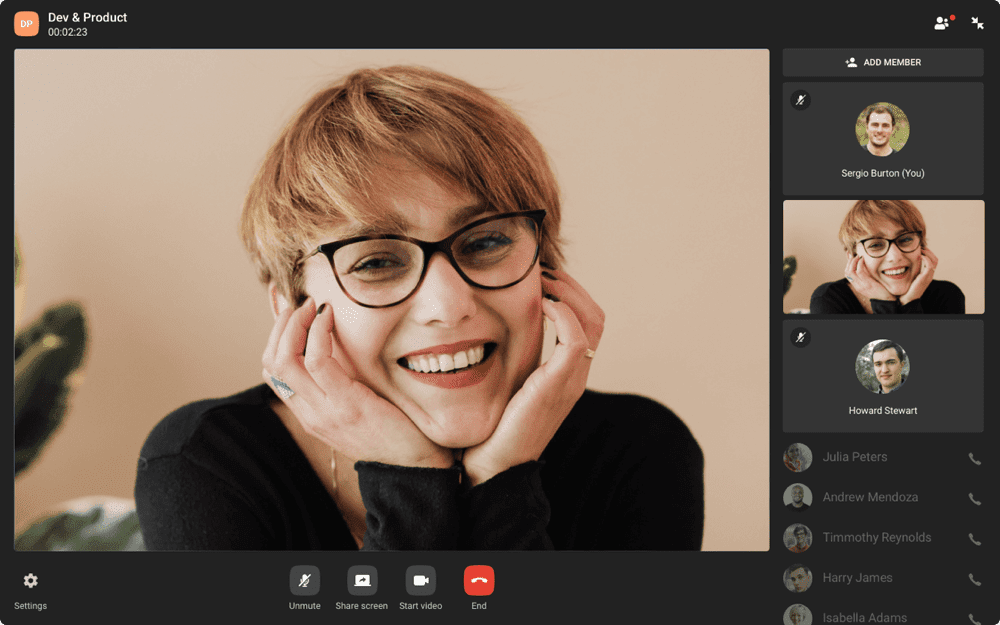Click the shrink view icon top right
This screenshot has width=1000, height=625.
977,21
